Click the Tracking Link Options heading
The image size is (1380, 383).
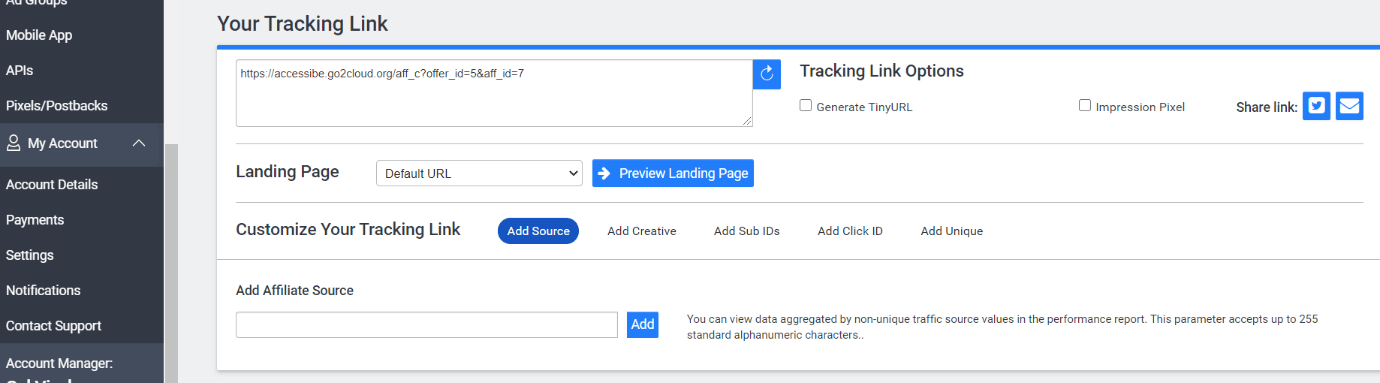click(882, 71)
